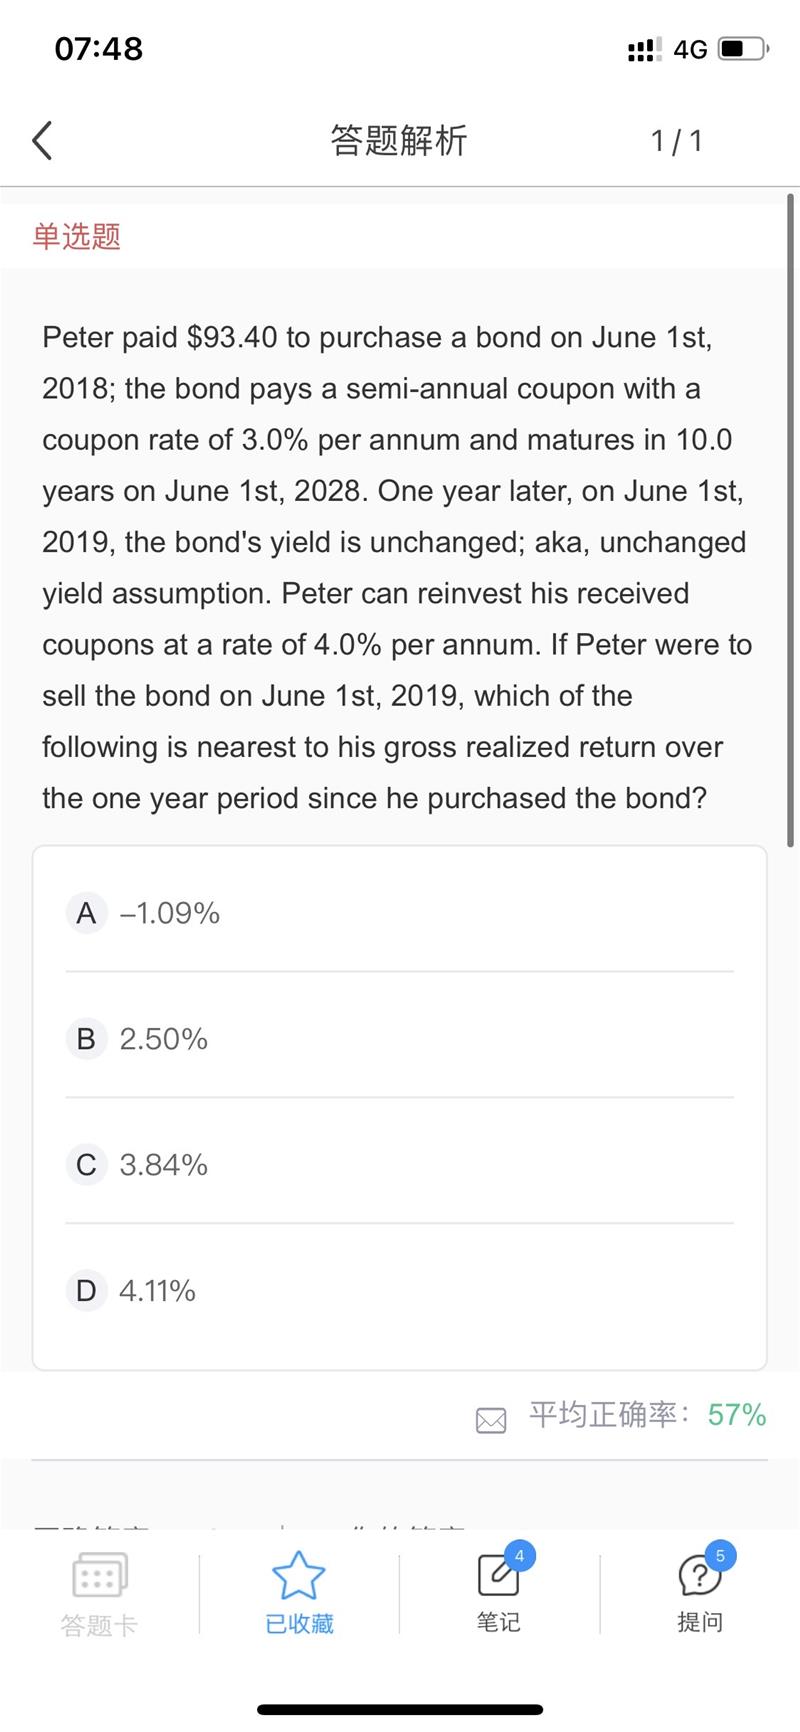Tap the home indicator bar
The image size is (800, 1732).
pyautogui.click(x=400, y=1710)
